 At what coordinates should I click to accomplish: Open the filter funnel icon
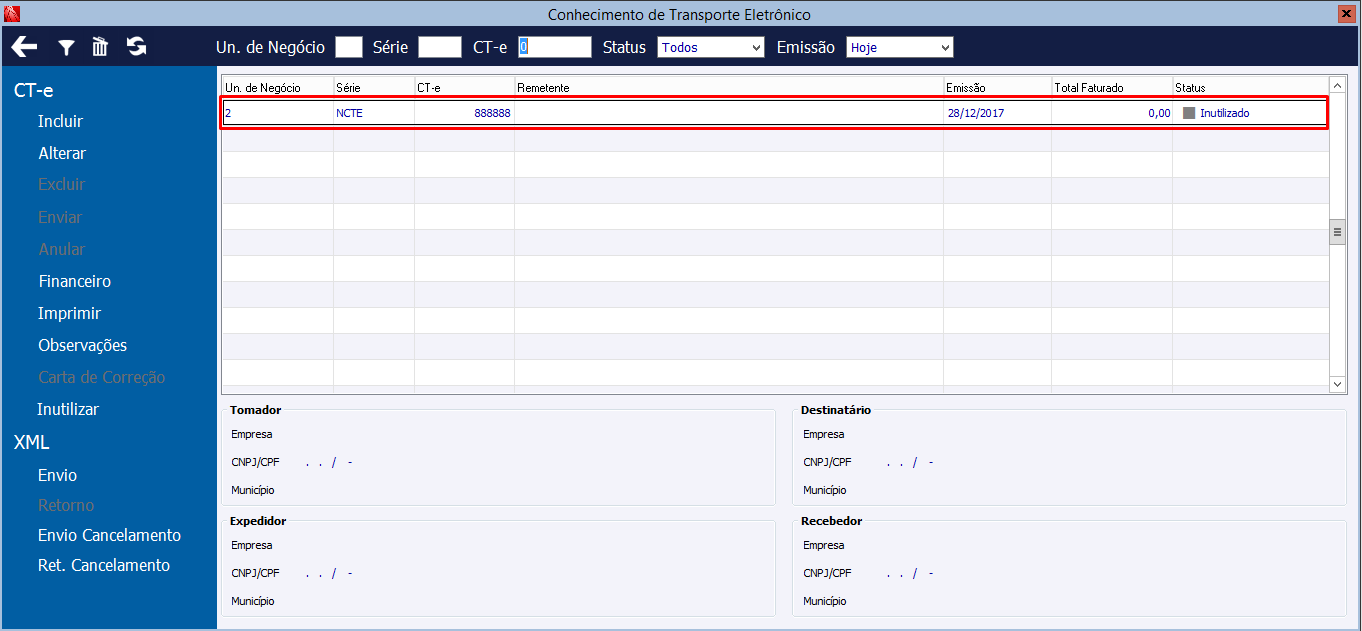coord(66,47)
